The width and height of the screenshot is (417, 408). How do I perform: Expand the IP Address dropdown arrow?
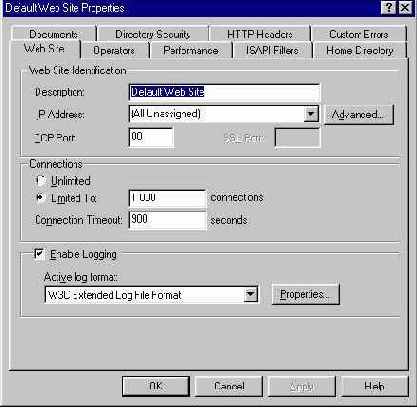[x=311, y=114]
